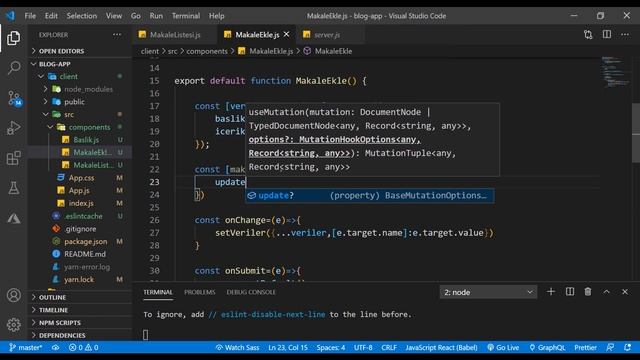
Task: Click Prettier in status bar
Action: (x=585, y=347)
